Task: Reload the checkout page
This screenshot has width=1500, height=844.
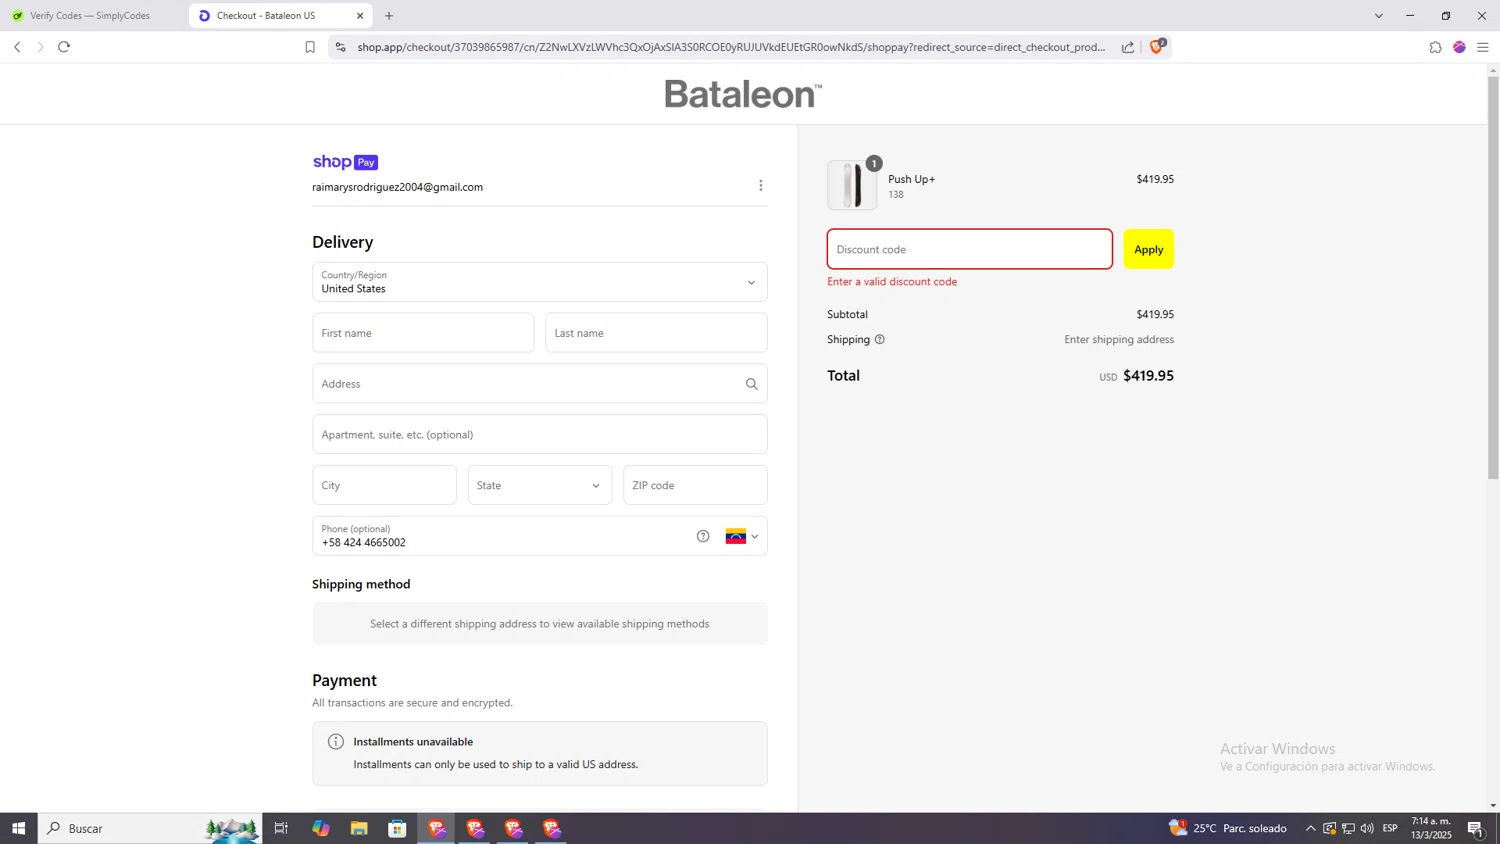Action: [64, 47]
